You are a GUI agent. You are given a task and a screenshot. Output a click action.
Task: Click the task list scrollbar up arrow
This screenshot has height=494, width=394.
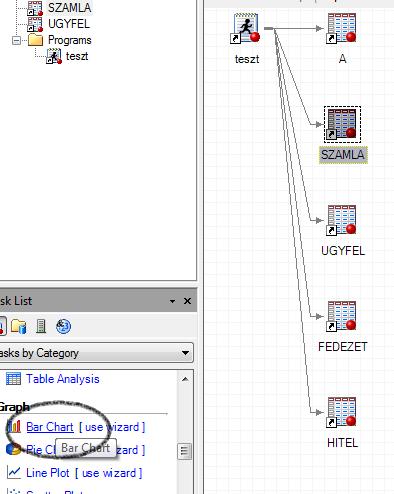tap(185, 379)
